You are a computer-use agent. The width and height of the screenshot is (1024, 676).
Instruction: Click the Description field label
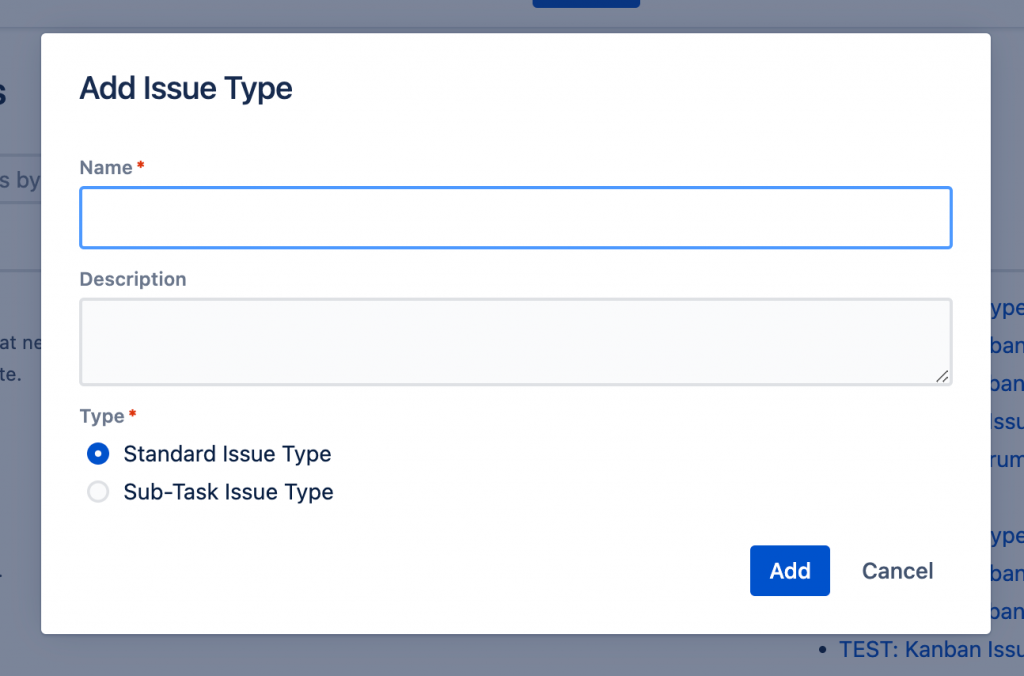tap(133, 279)
